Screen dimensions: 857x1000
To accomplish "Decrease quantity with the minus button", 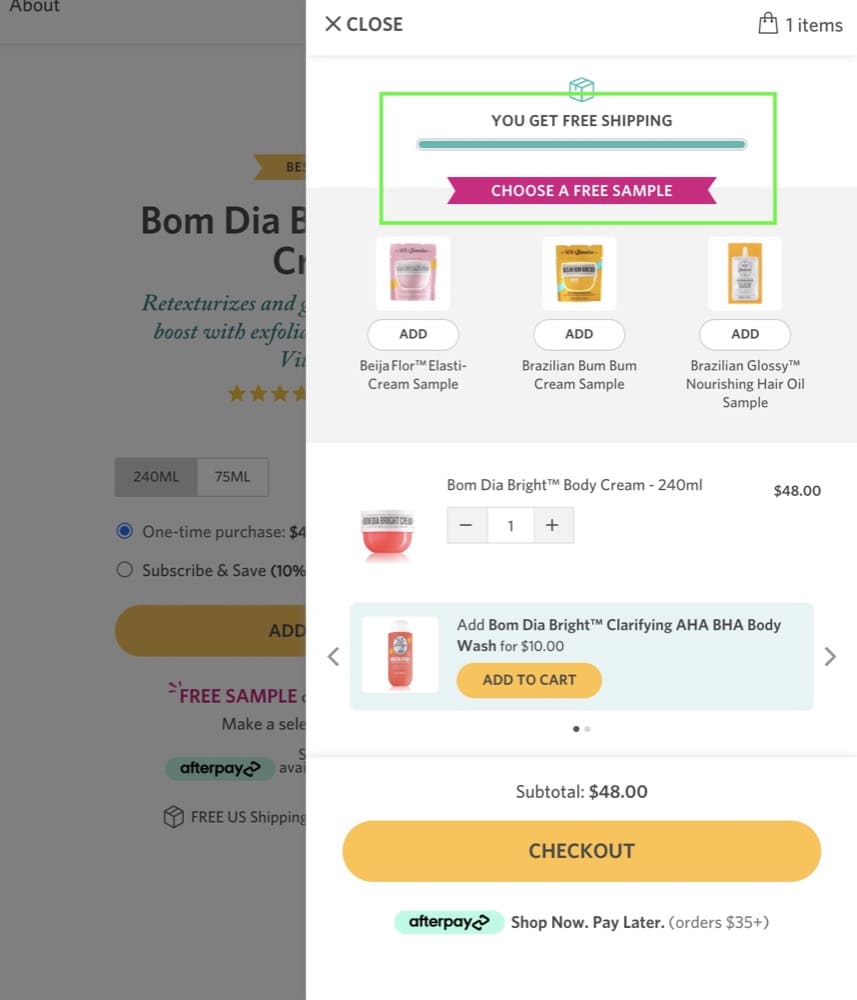I will click(467, 526).
